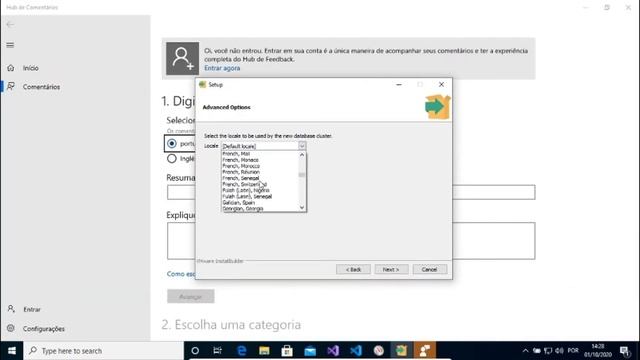
Task: Click the network icon in system tray
Action: click(x=548, y=351)
